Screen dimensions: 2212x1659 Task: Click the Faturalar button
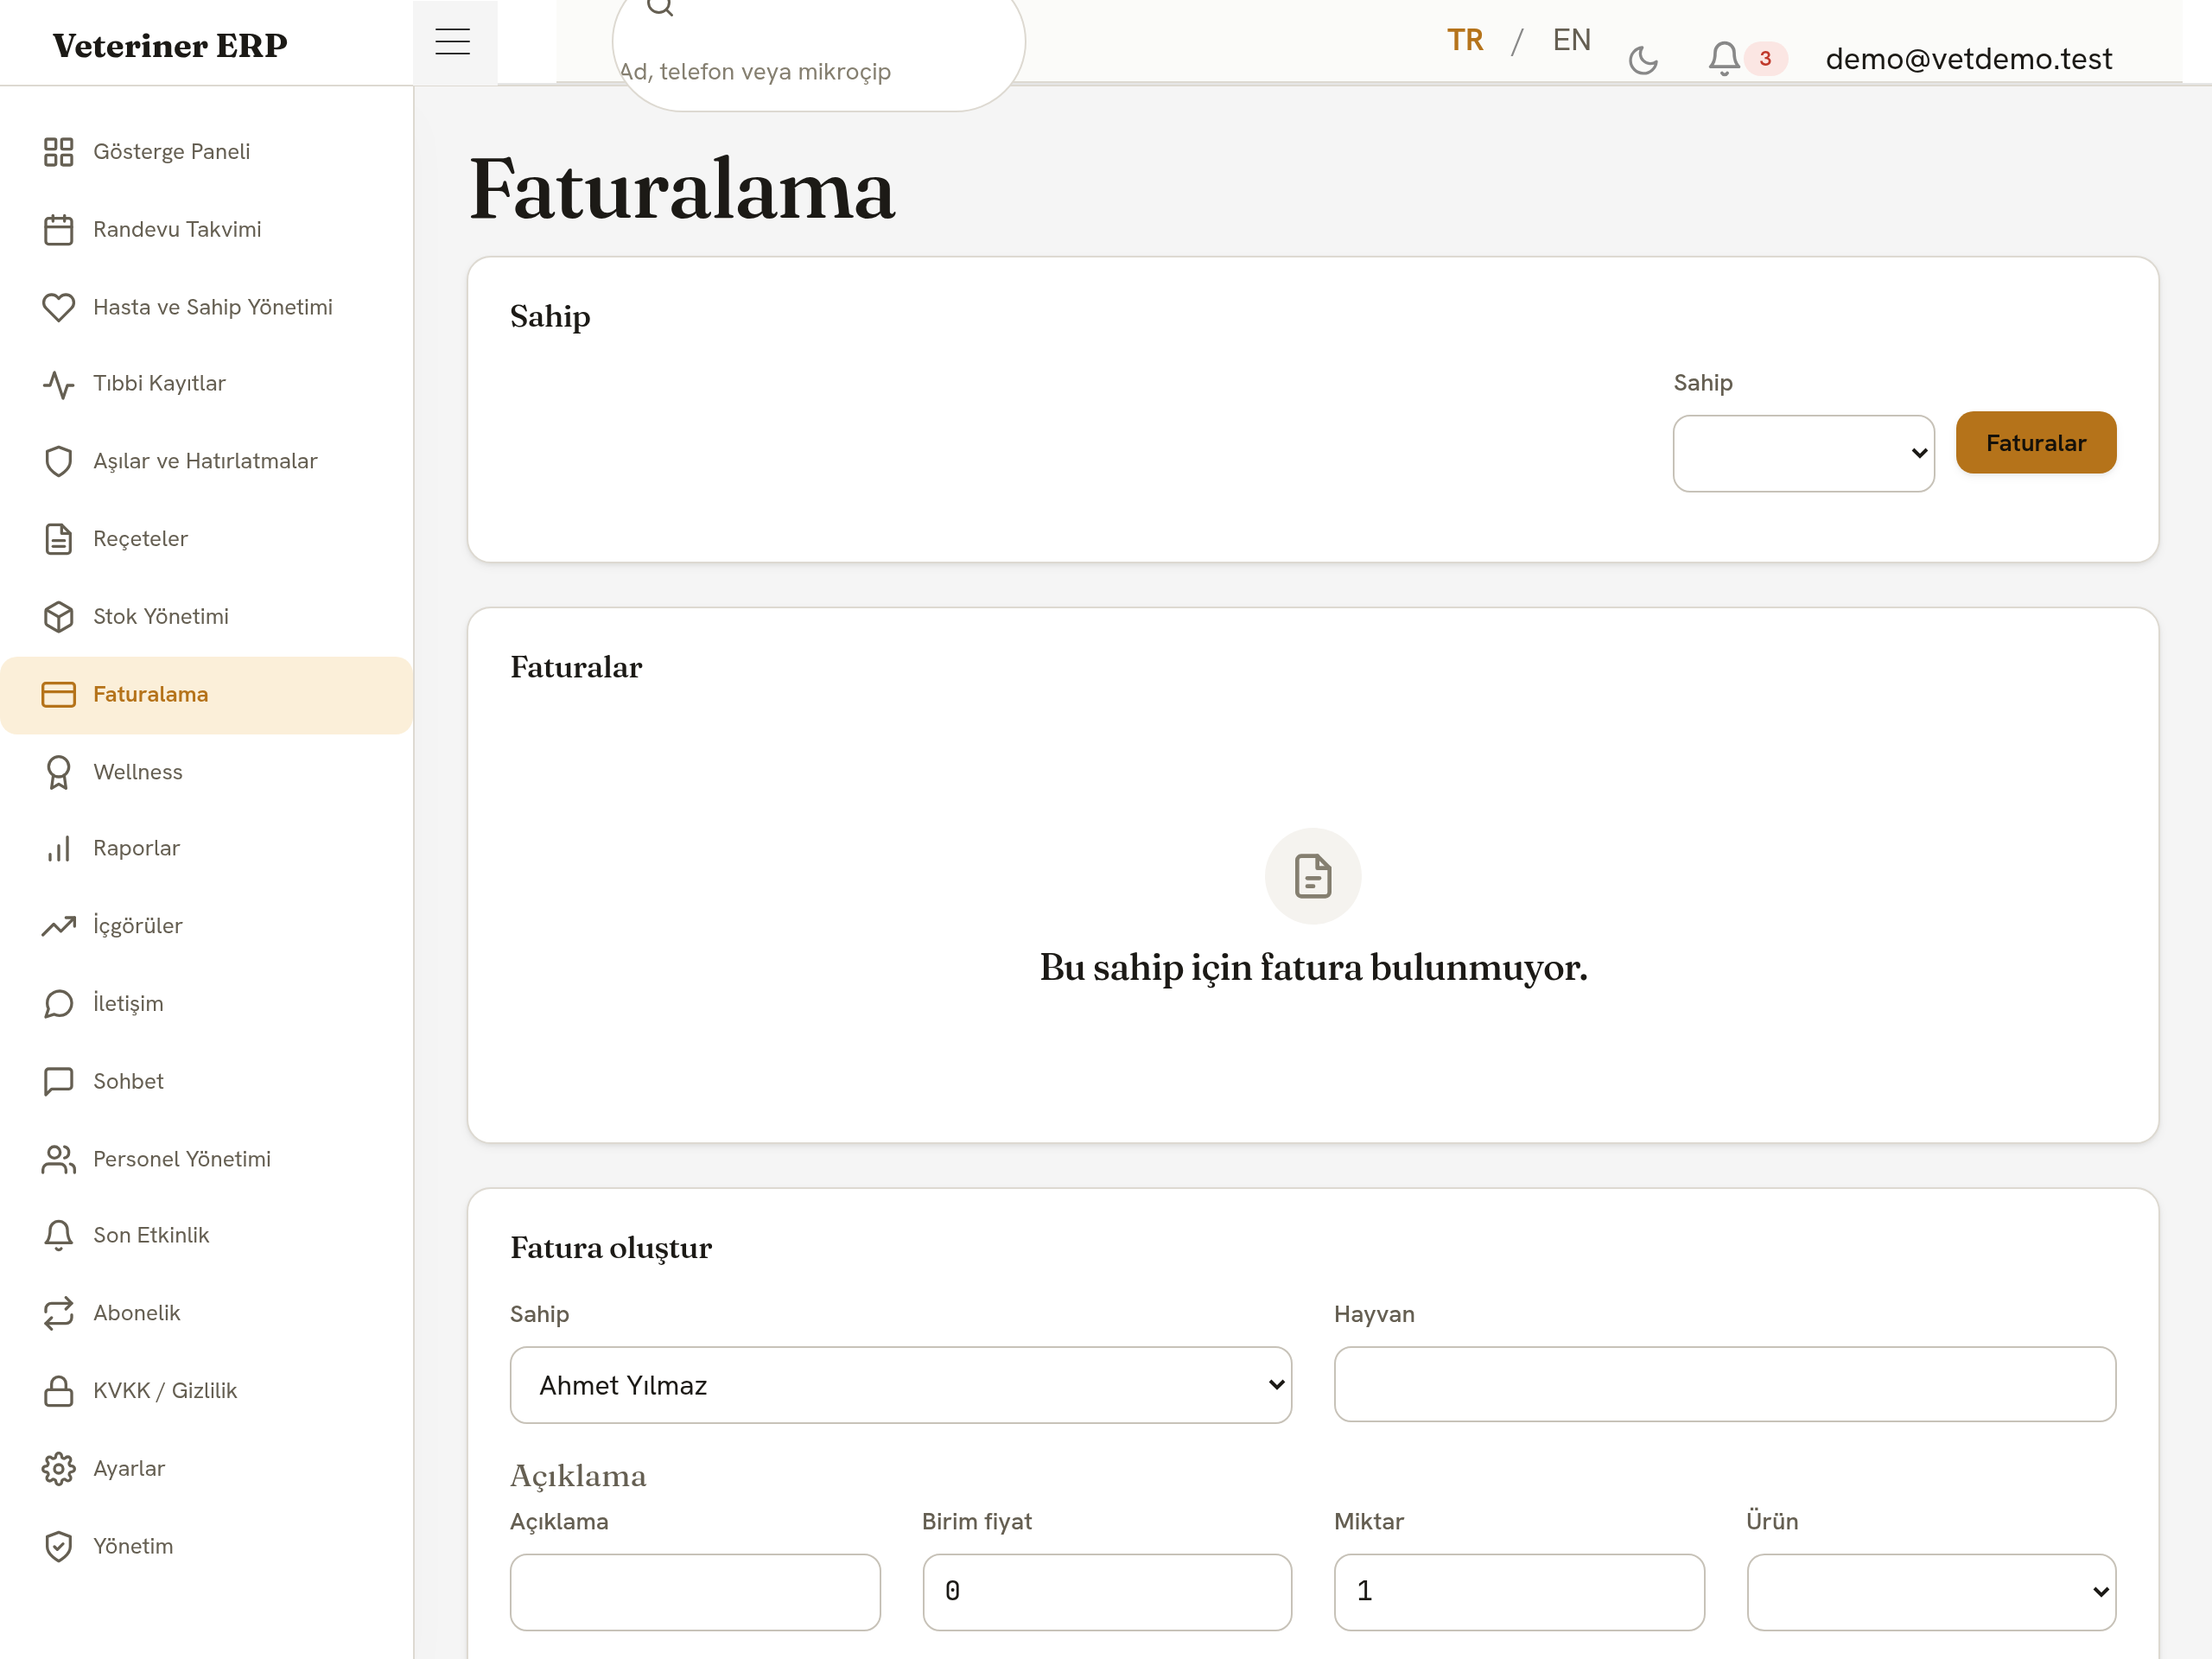click(x=2035, y=443)
